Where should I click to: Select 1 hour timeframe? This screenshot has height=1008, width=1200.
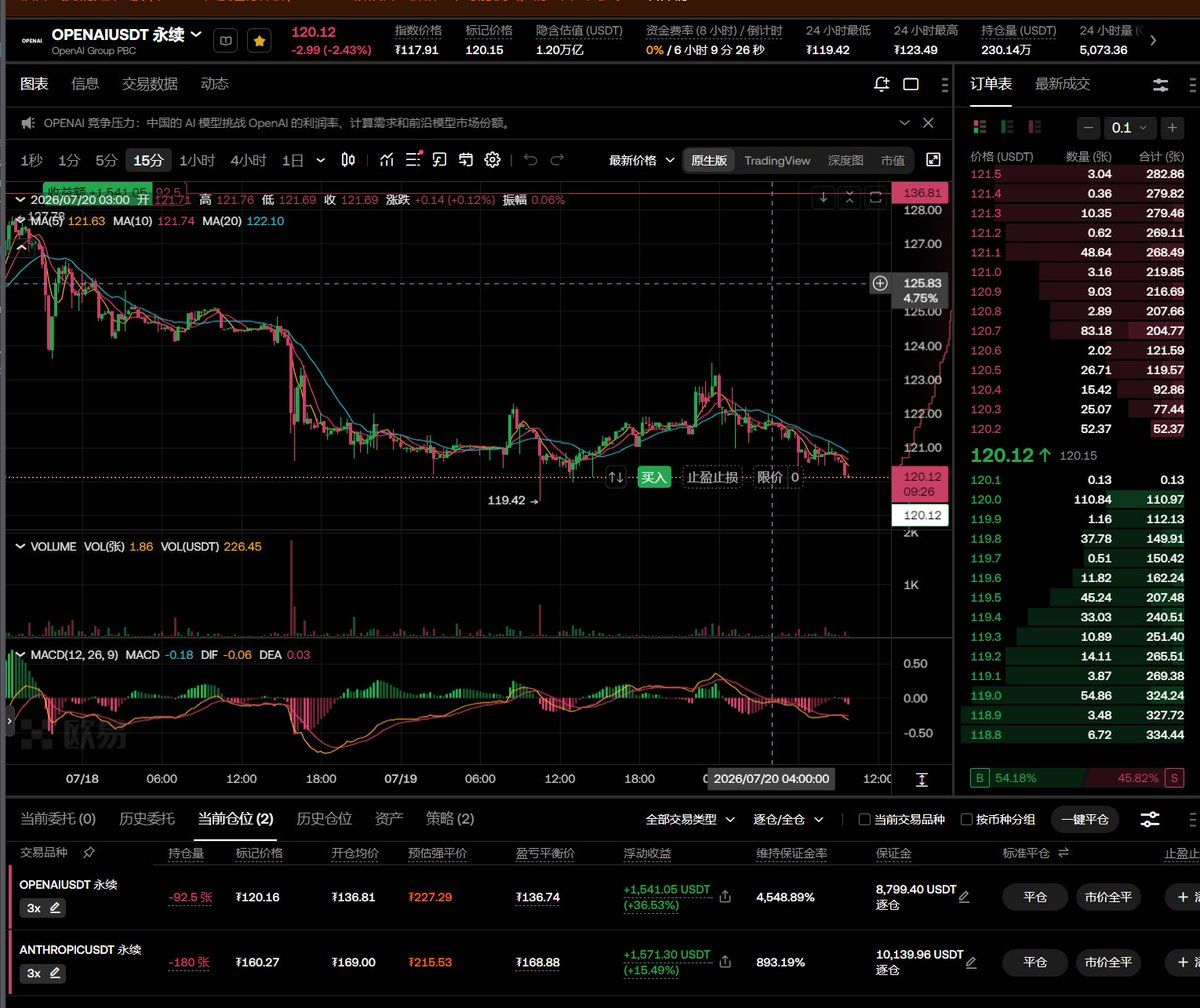197,160
